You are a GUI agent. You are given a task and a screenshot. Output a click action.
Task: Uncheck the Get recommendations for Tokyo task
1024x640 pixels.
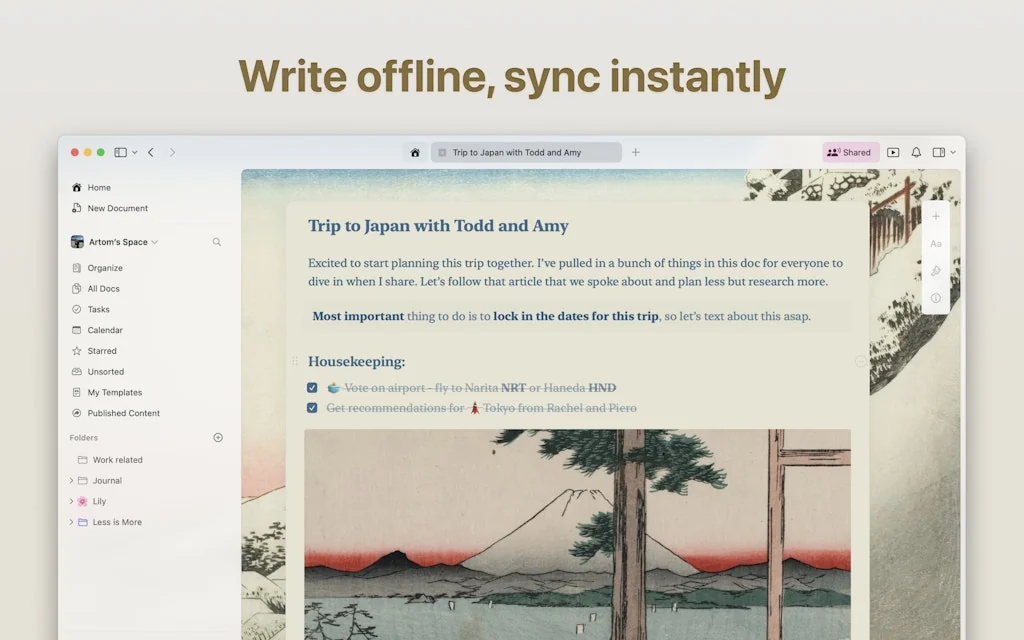(312, 408)
